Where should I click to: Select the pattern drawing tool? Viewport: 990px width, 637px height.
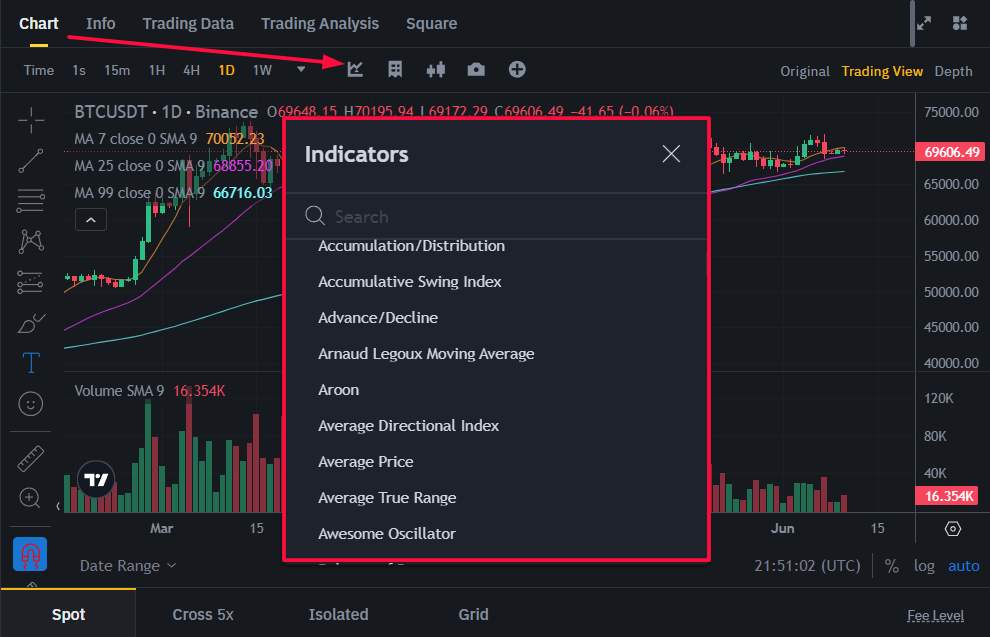tap(31, 241)
